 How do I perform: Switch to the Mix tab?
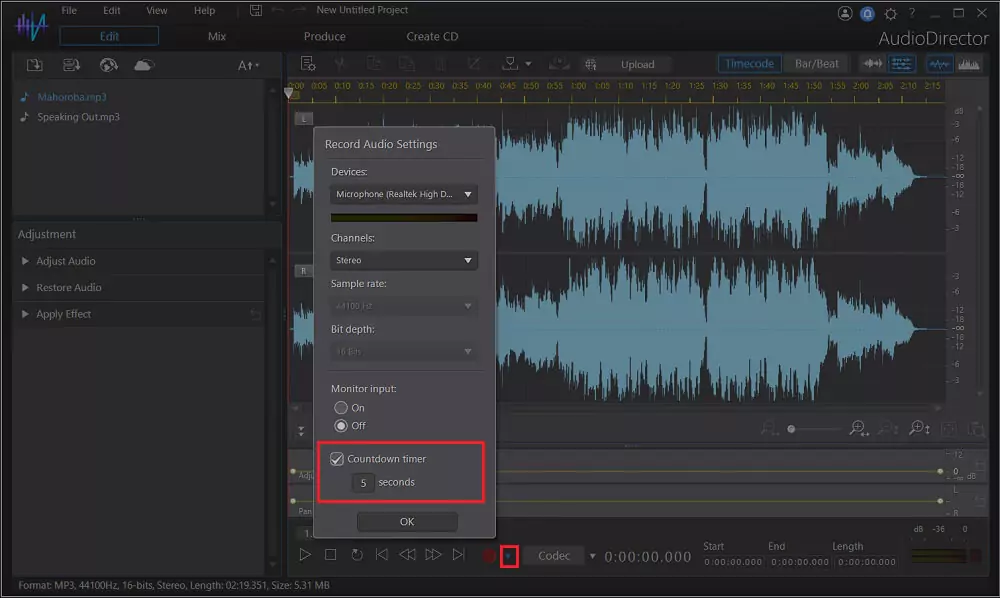pos(216,36)
